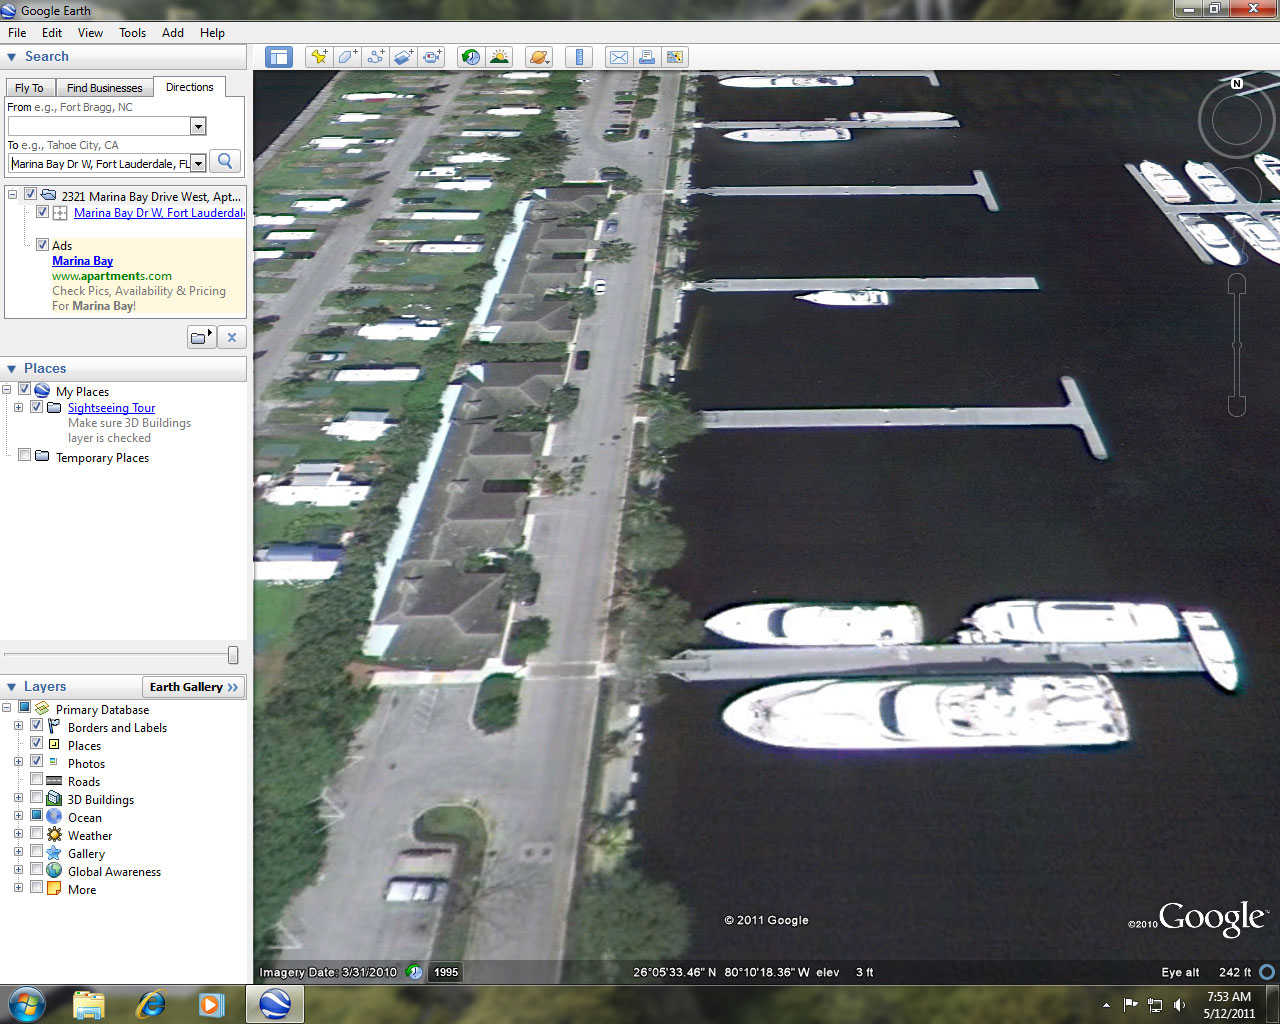The image size is (1280, 1024).
Task: Enable 3D Buildings layer checkbox
Action: pyautogui.click(x=37, y=798)
